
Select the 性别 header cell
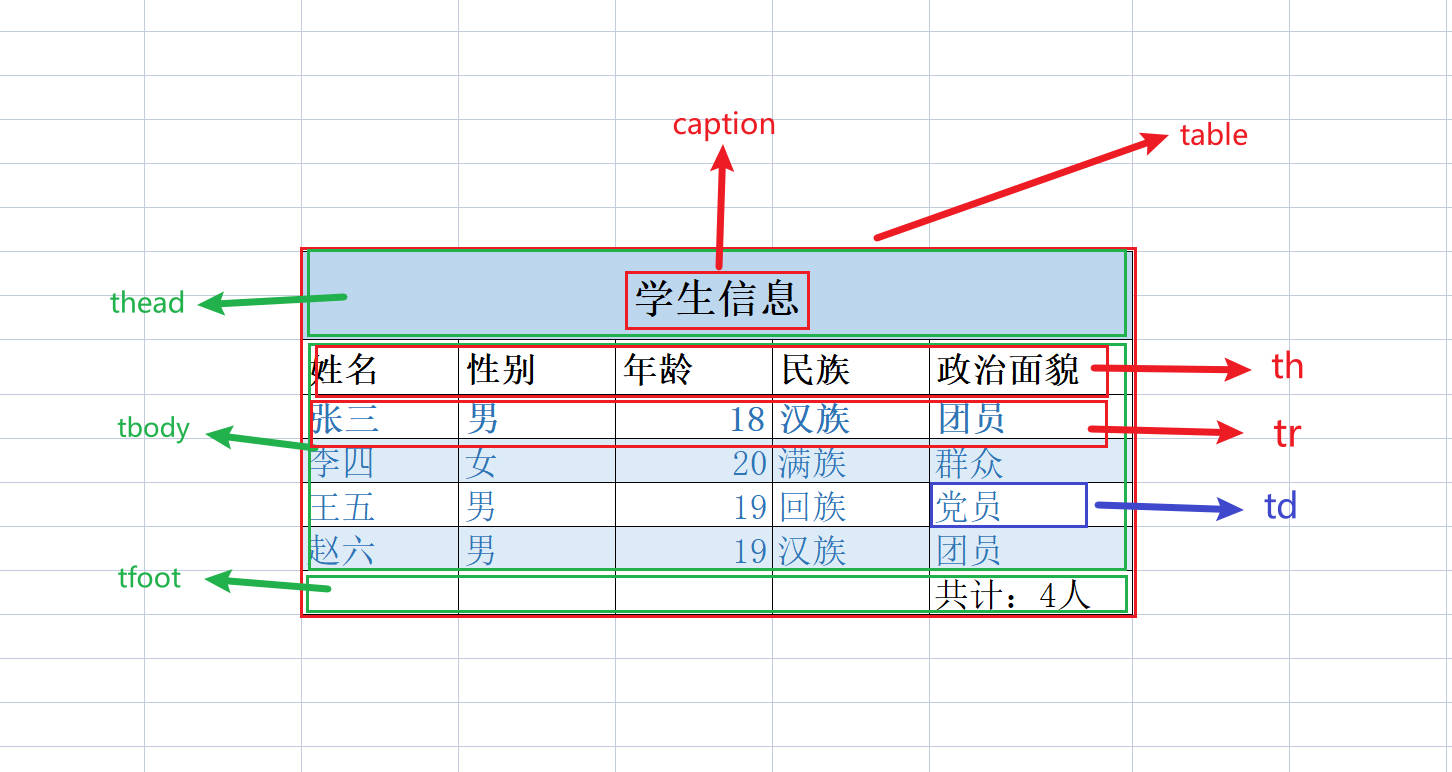pyautogui.click(x=537, y=370)
